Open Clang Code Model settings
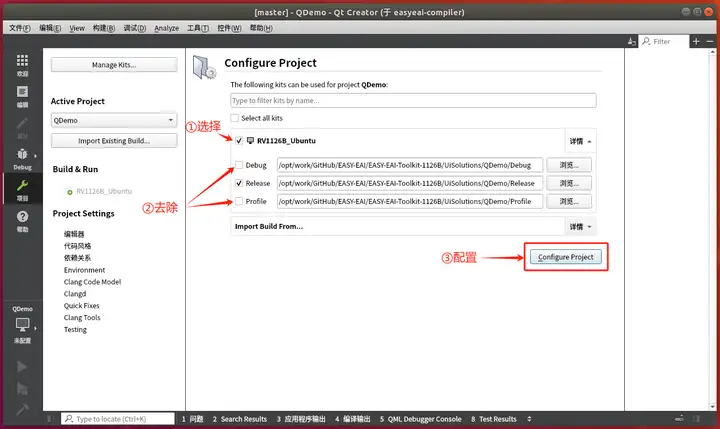 pyautogui.click(x=92, y=282)
